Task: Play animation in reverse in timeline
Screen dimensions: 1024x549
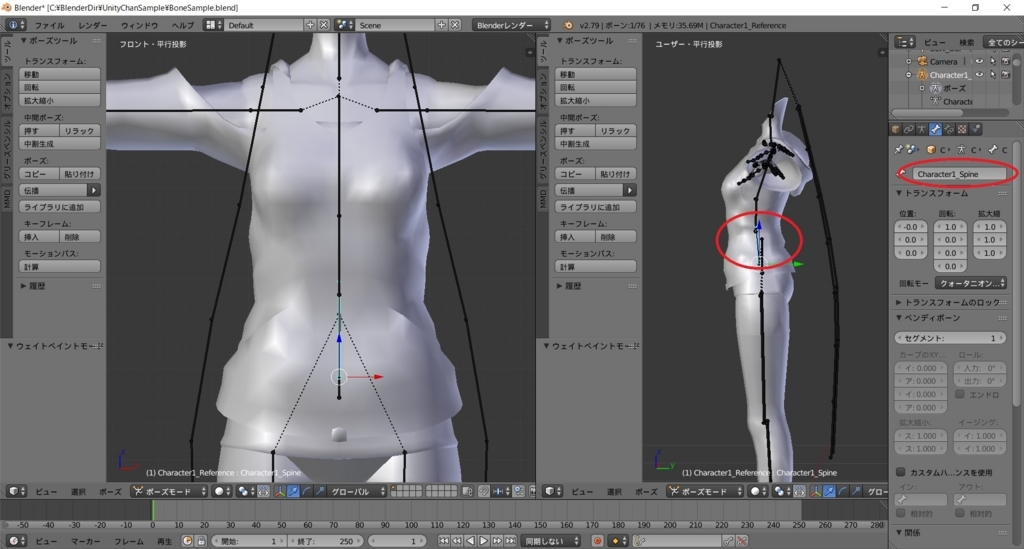Action: [470, 541]
